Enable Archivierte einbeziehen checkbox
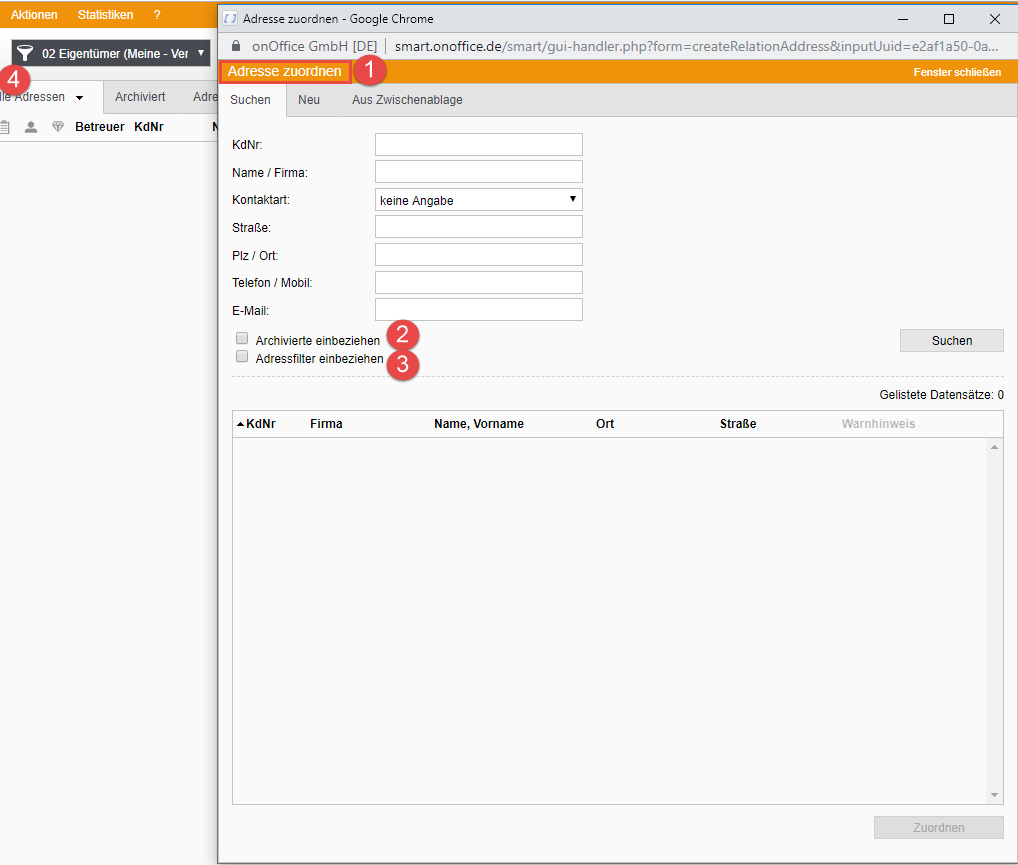 [241, 339]
